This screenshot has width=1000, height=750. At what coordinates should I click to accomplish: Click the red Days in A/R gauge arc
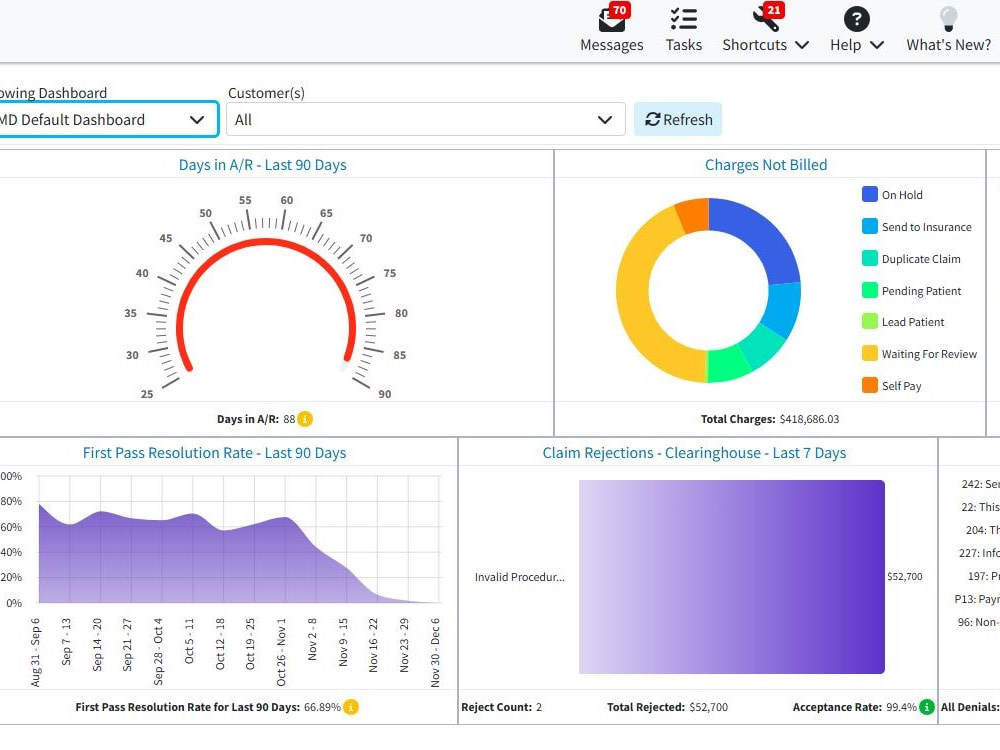point(266,242)
